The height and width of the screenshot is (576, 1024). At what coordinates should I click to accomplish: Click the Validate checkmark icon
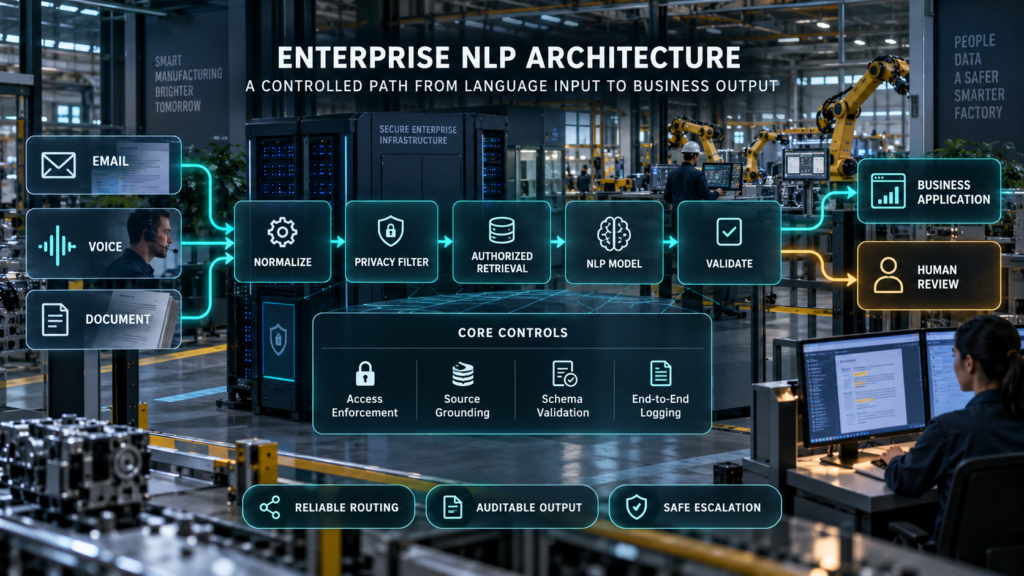(x=729, y=232)
